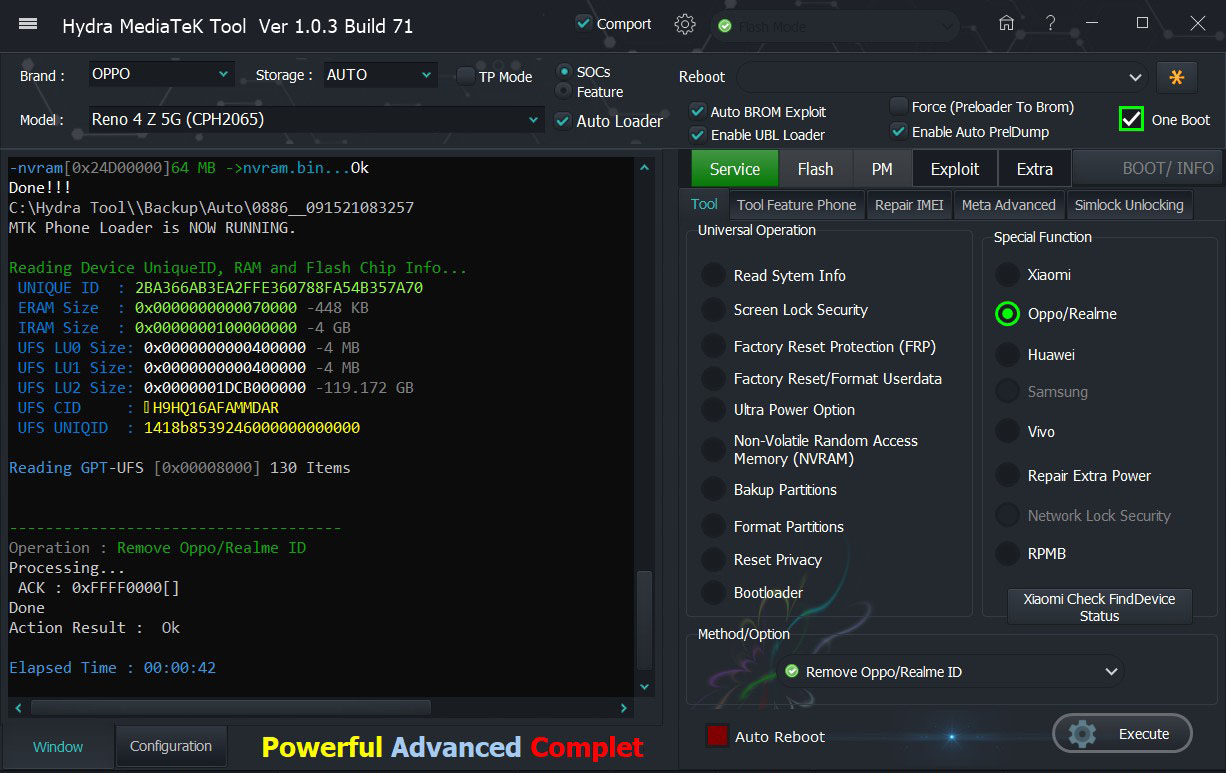1226x773 pixels.
Task: Click green status icon in Flash Mode field
Action: [x=725, y=26]
